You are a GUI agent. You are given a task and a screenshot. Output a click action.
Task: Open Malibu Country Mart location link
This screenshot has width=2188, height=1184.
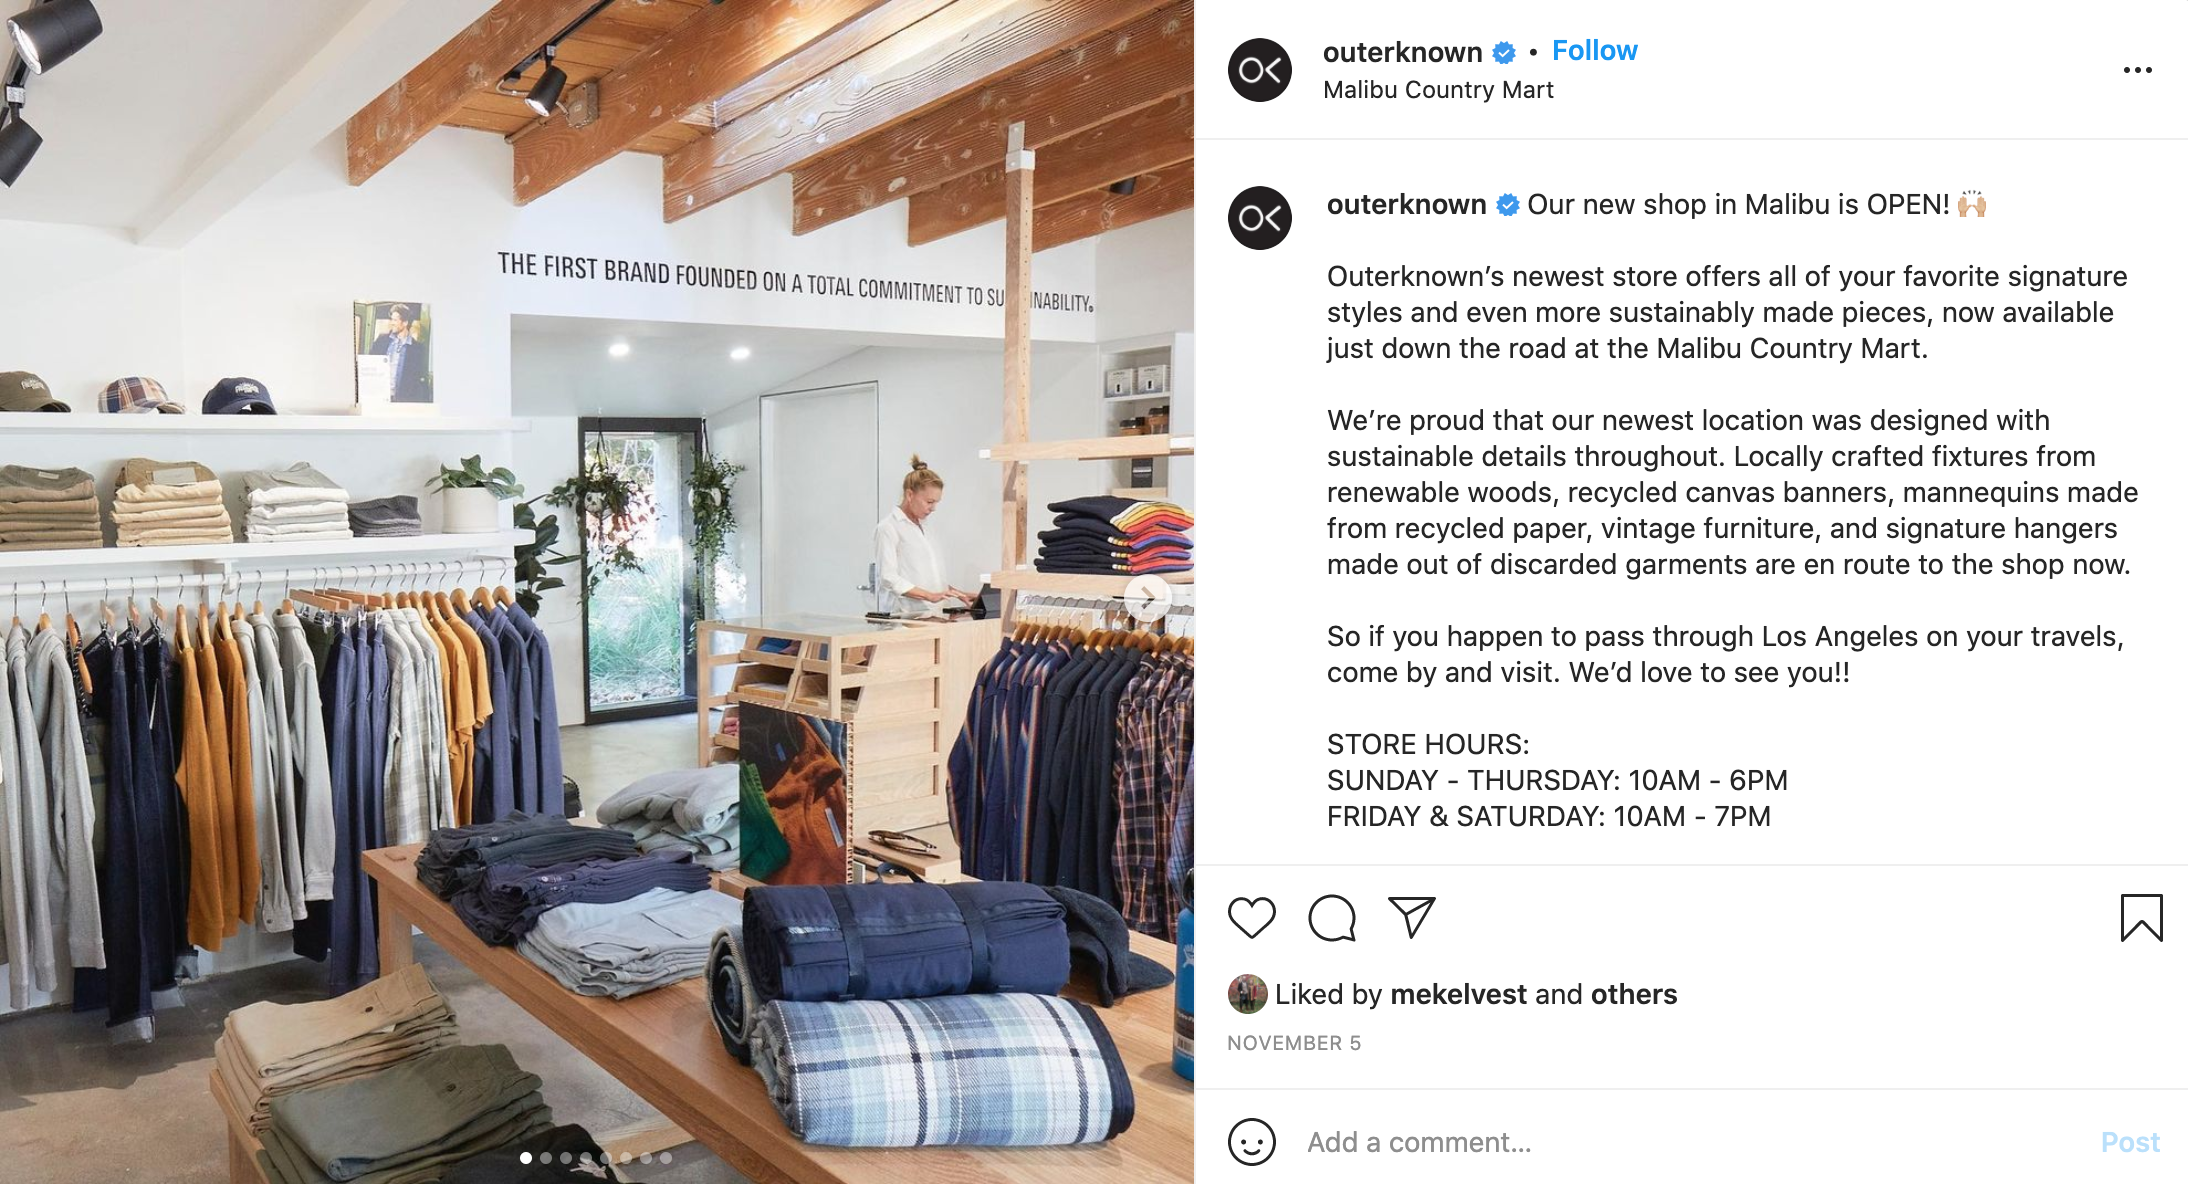tap(1438, 90)
